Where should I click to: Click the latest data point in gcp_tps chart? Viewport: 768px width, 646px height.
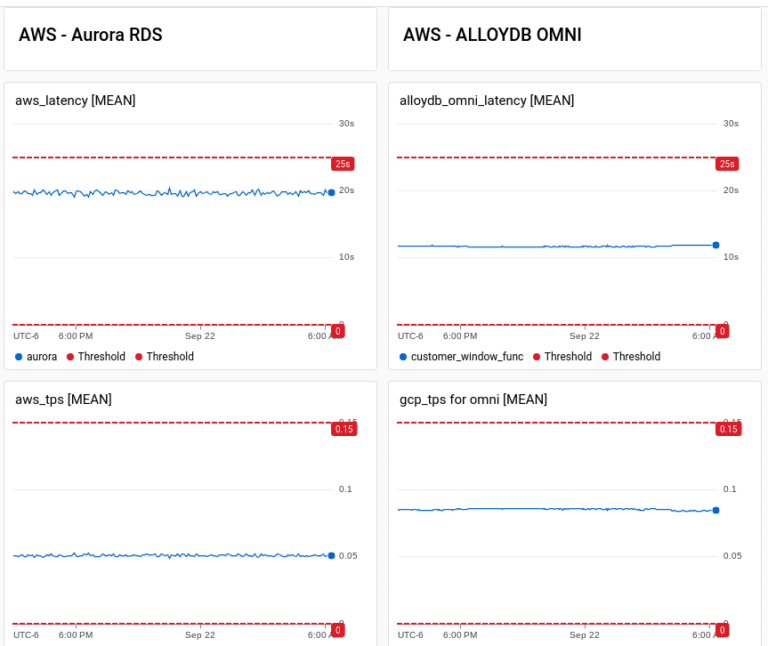[x=716, y=510]
